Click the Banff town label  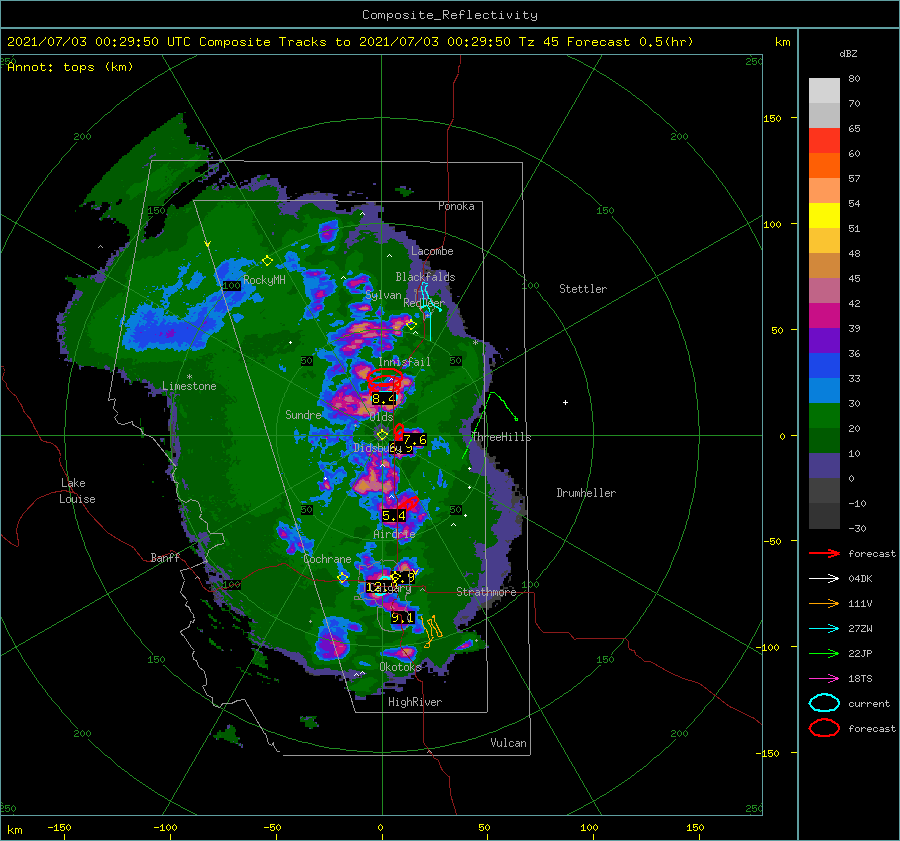point(165,557)
